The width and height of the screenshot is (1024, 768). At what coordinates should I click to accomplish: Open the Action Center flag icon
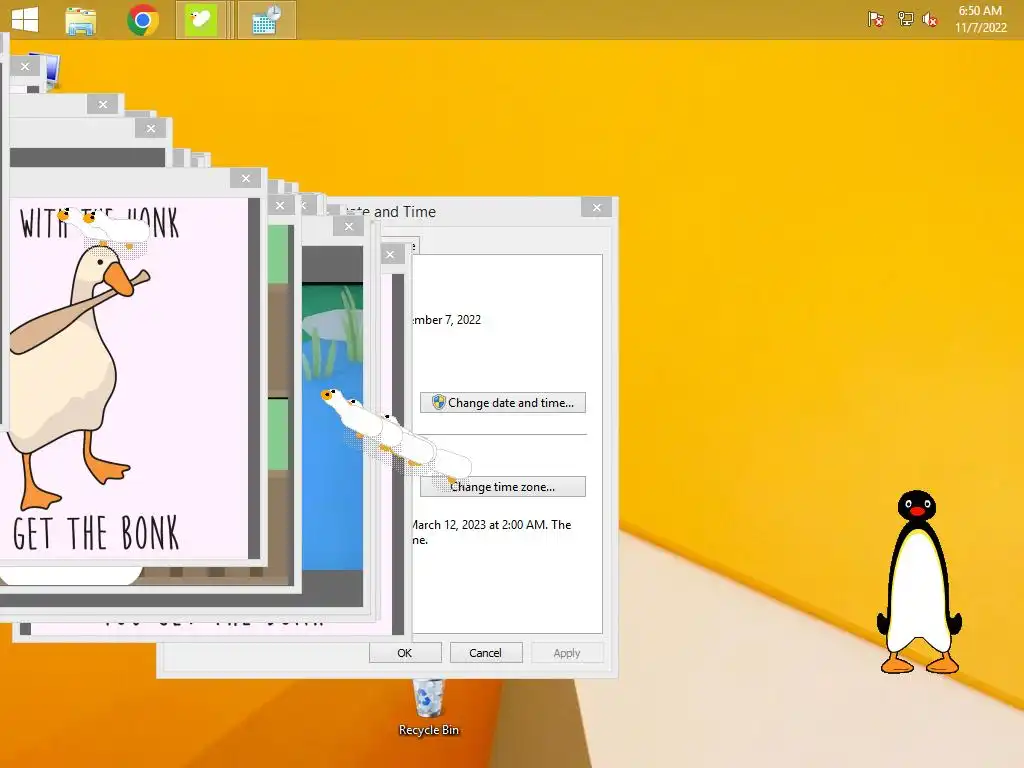(x=876, y=19)
